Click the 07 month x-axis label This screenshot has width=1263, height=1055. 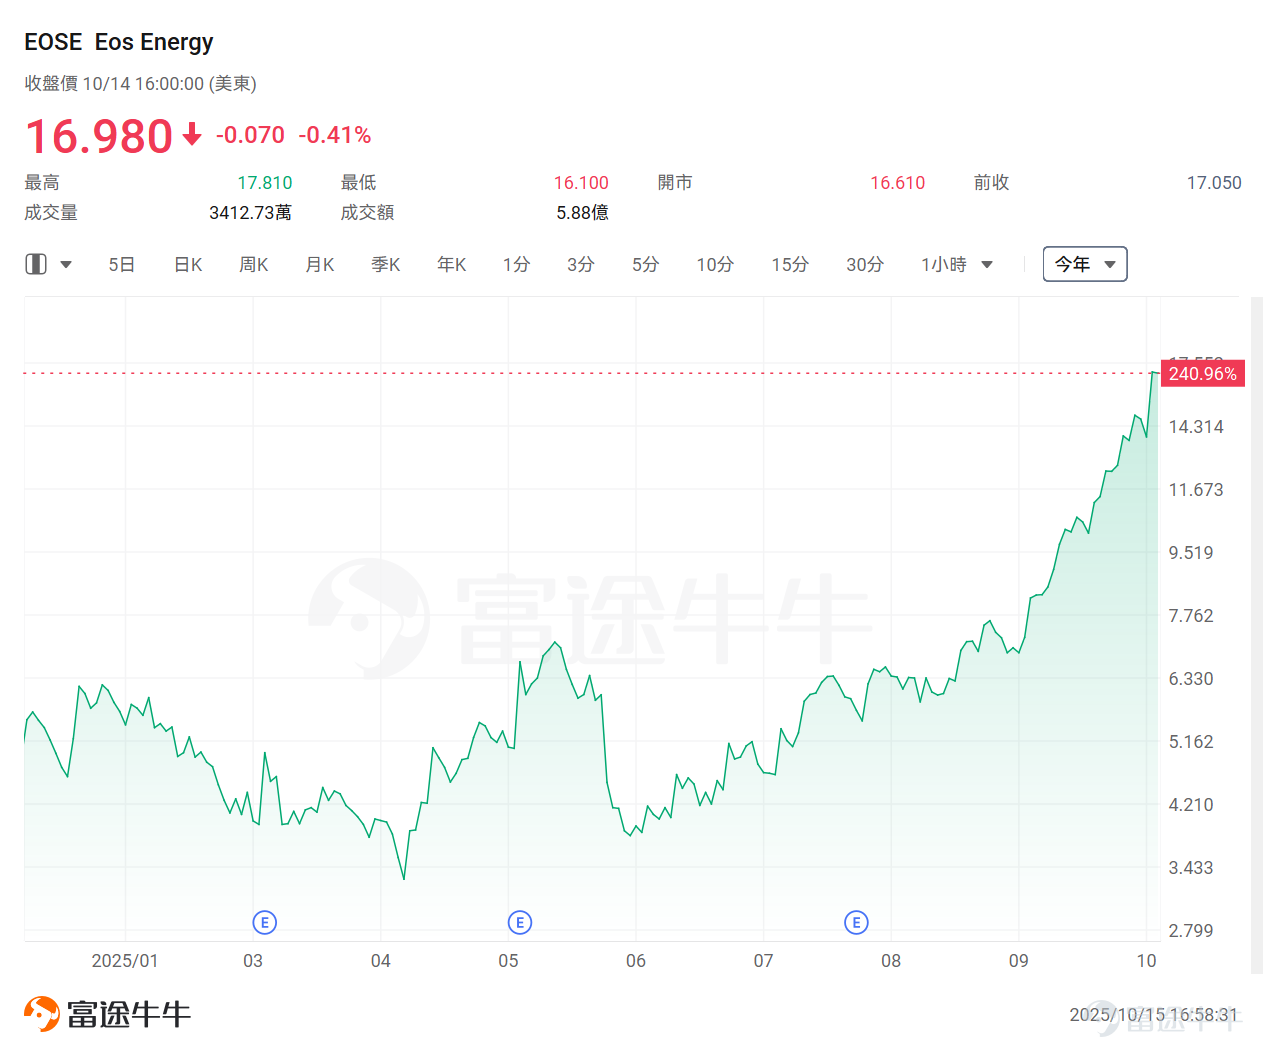[x=764, y=961]
